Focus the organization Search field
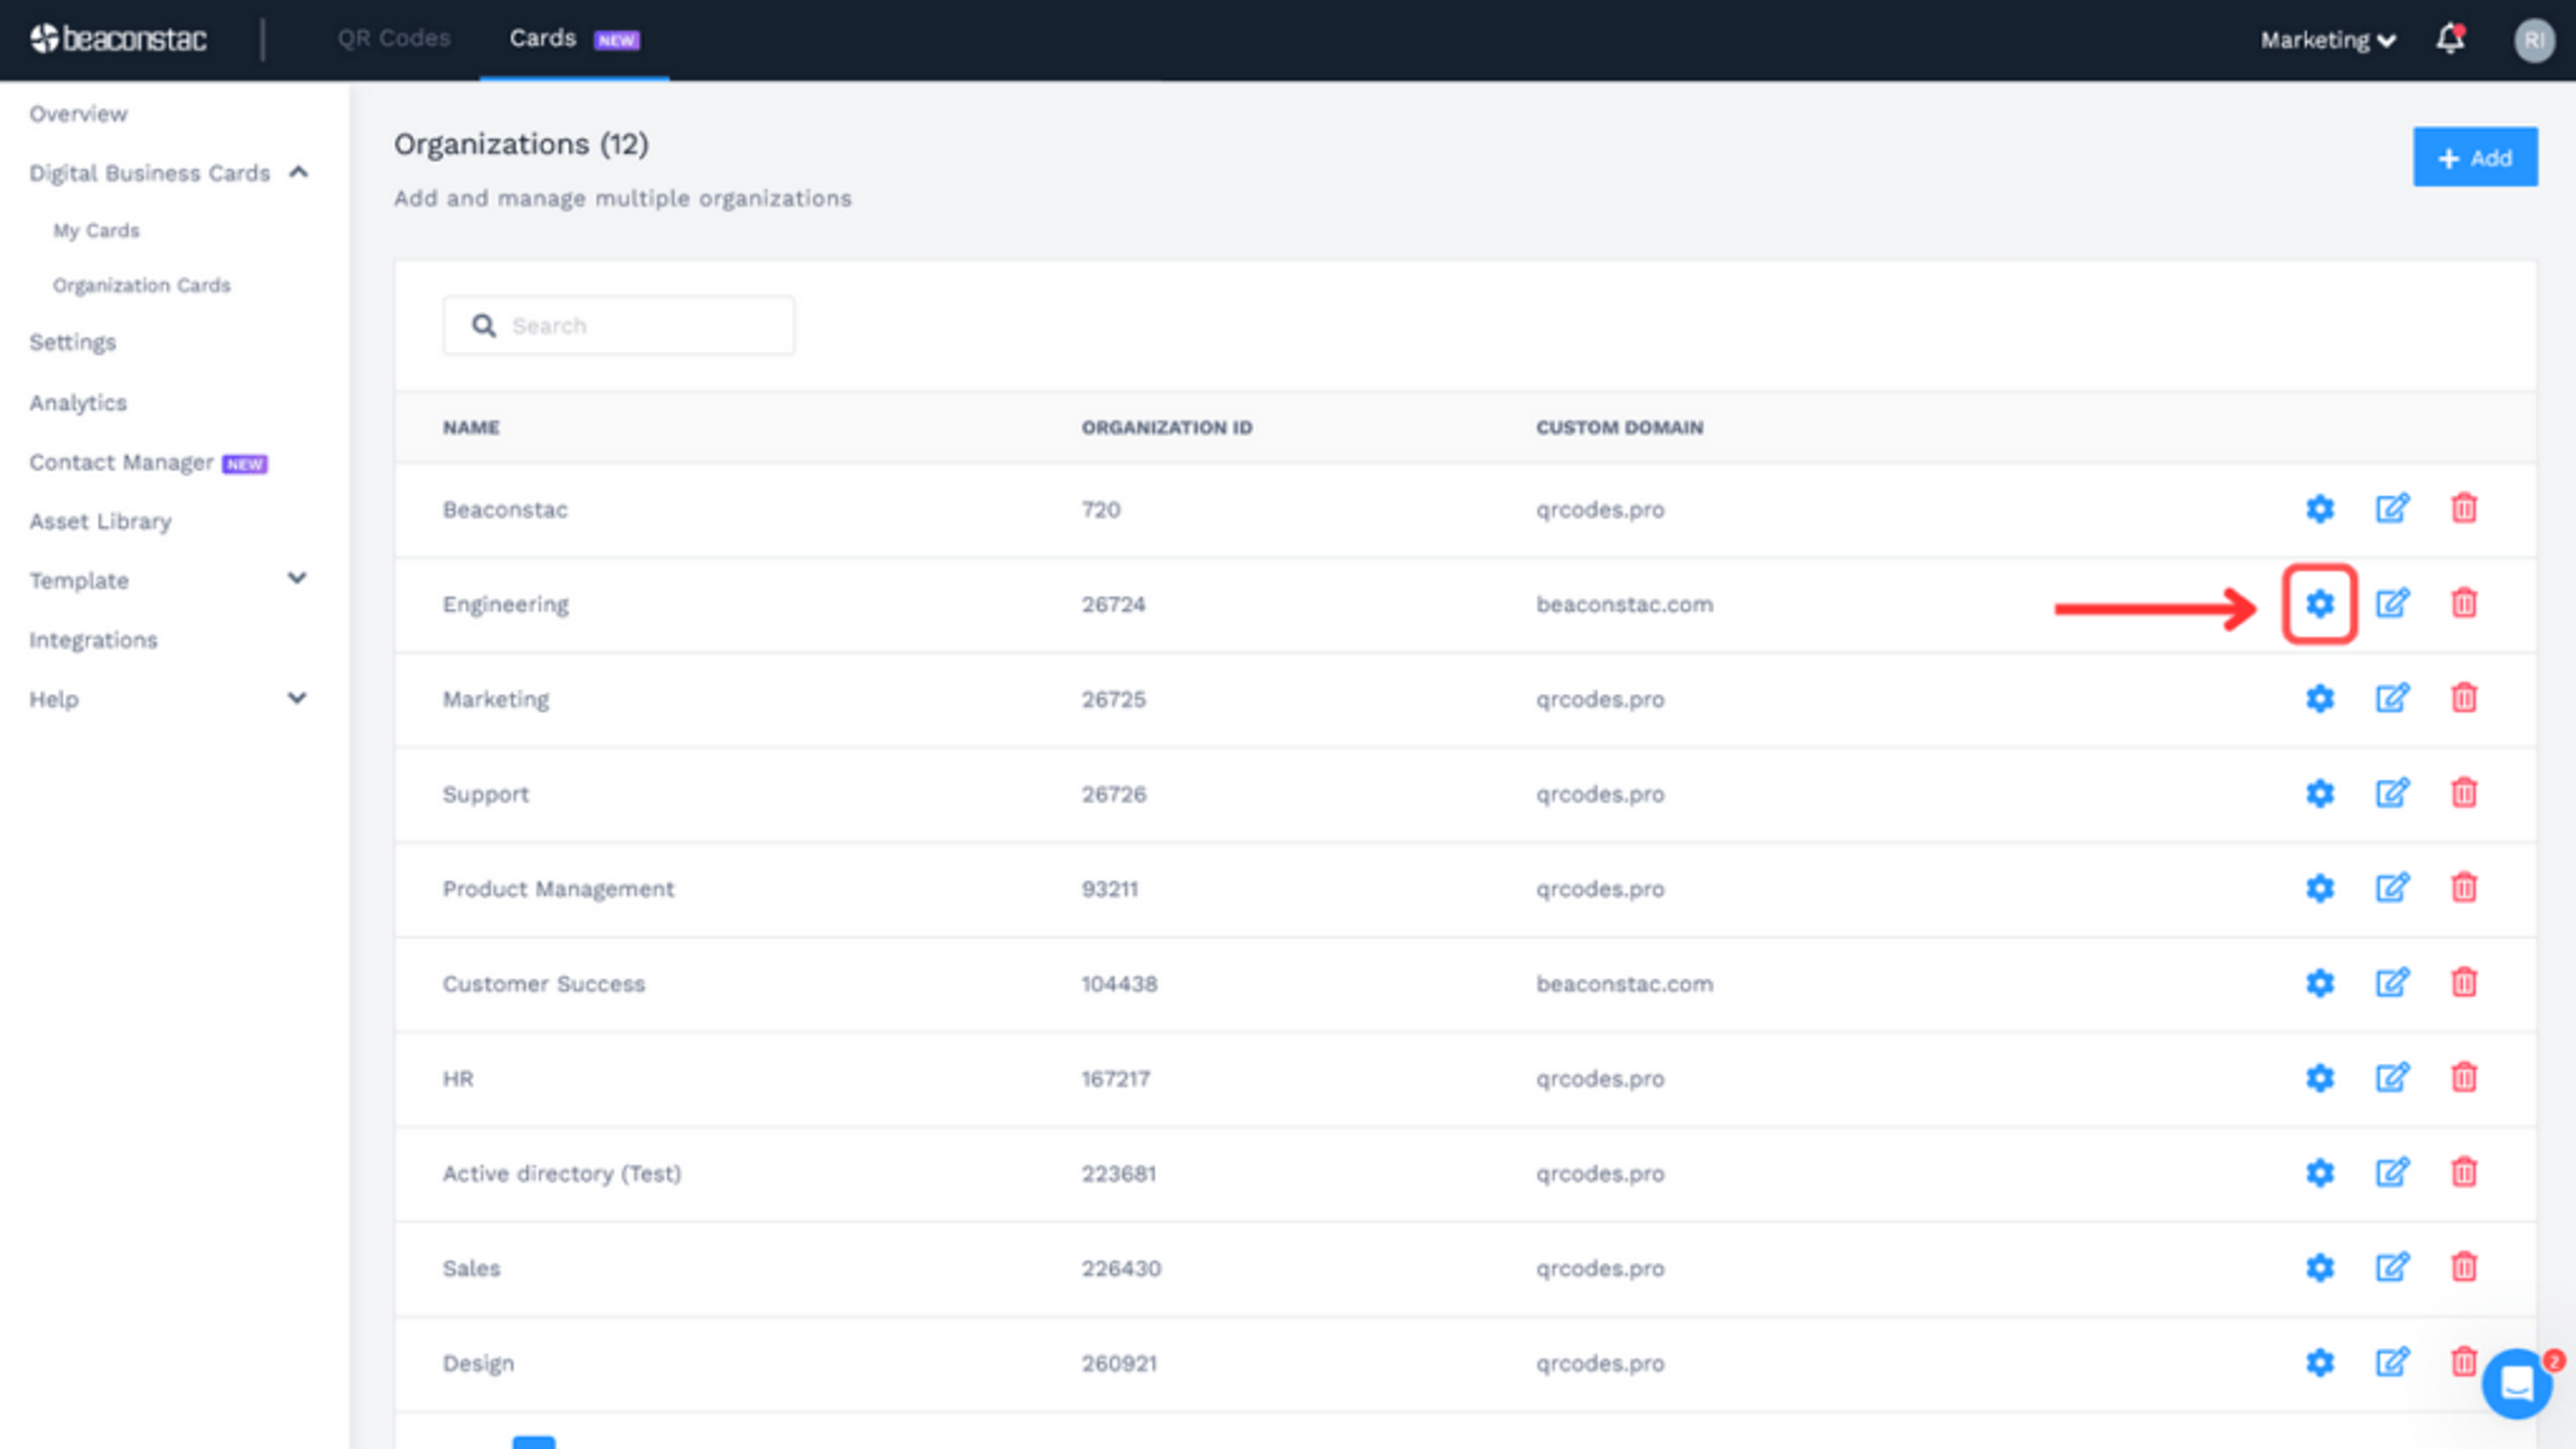The image size is (2576, 1449). click(x=619, y=325)
